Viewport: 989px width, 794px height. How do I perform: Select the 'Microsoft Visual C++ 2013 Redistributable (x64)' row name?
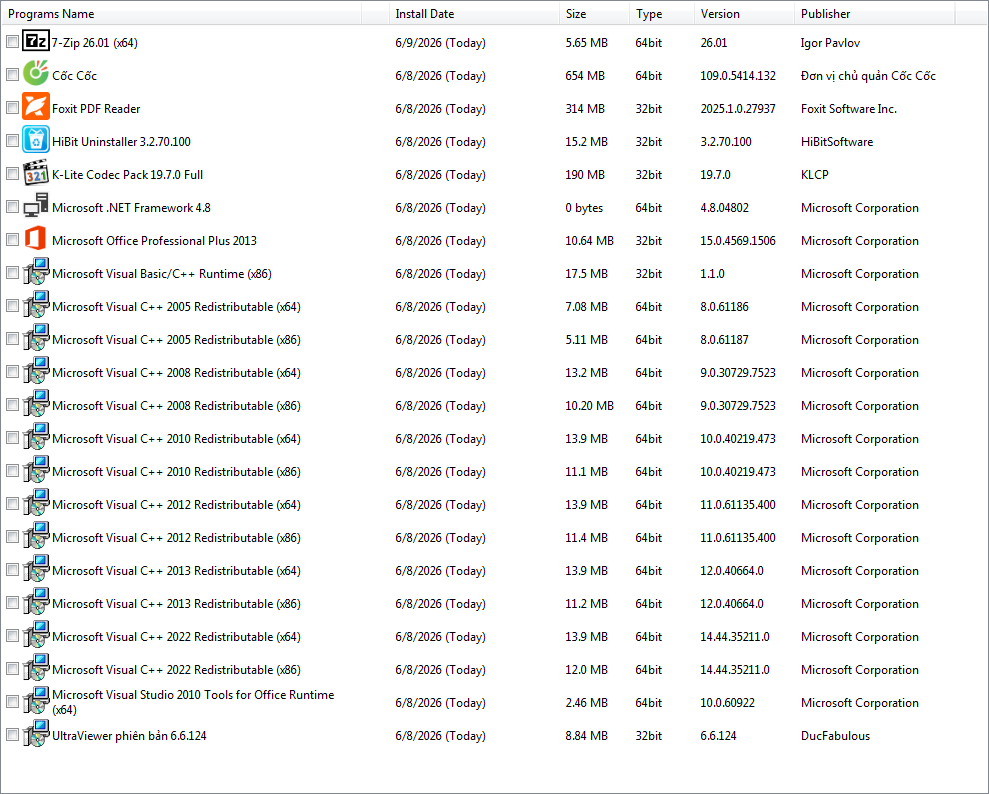pyautogui.click(x=176, y=571)
